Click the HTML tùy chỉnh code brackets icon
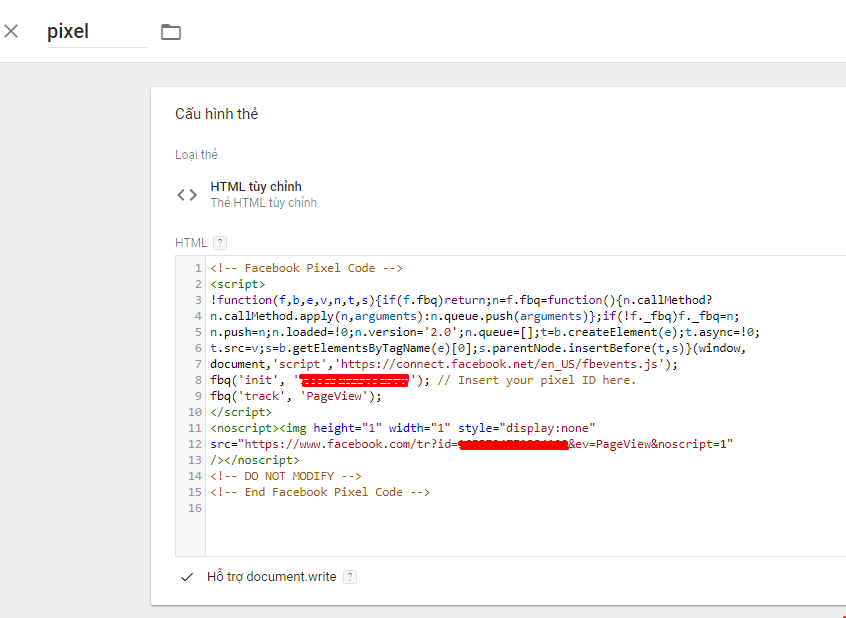846x618 pixels. (x=187, y=194)
